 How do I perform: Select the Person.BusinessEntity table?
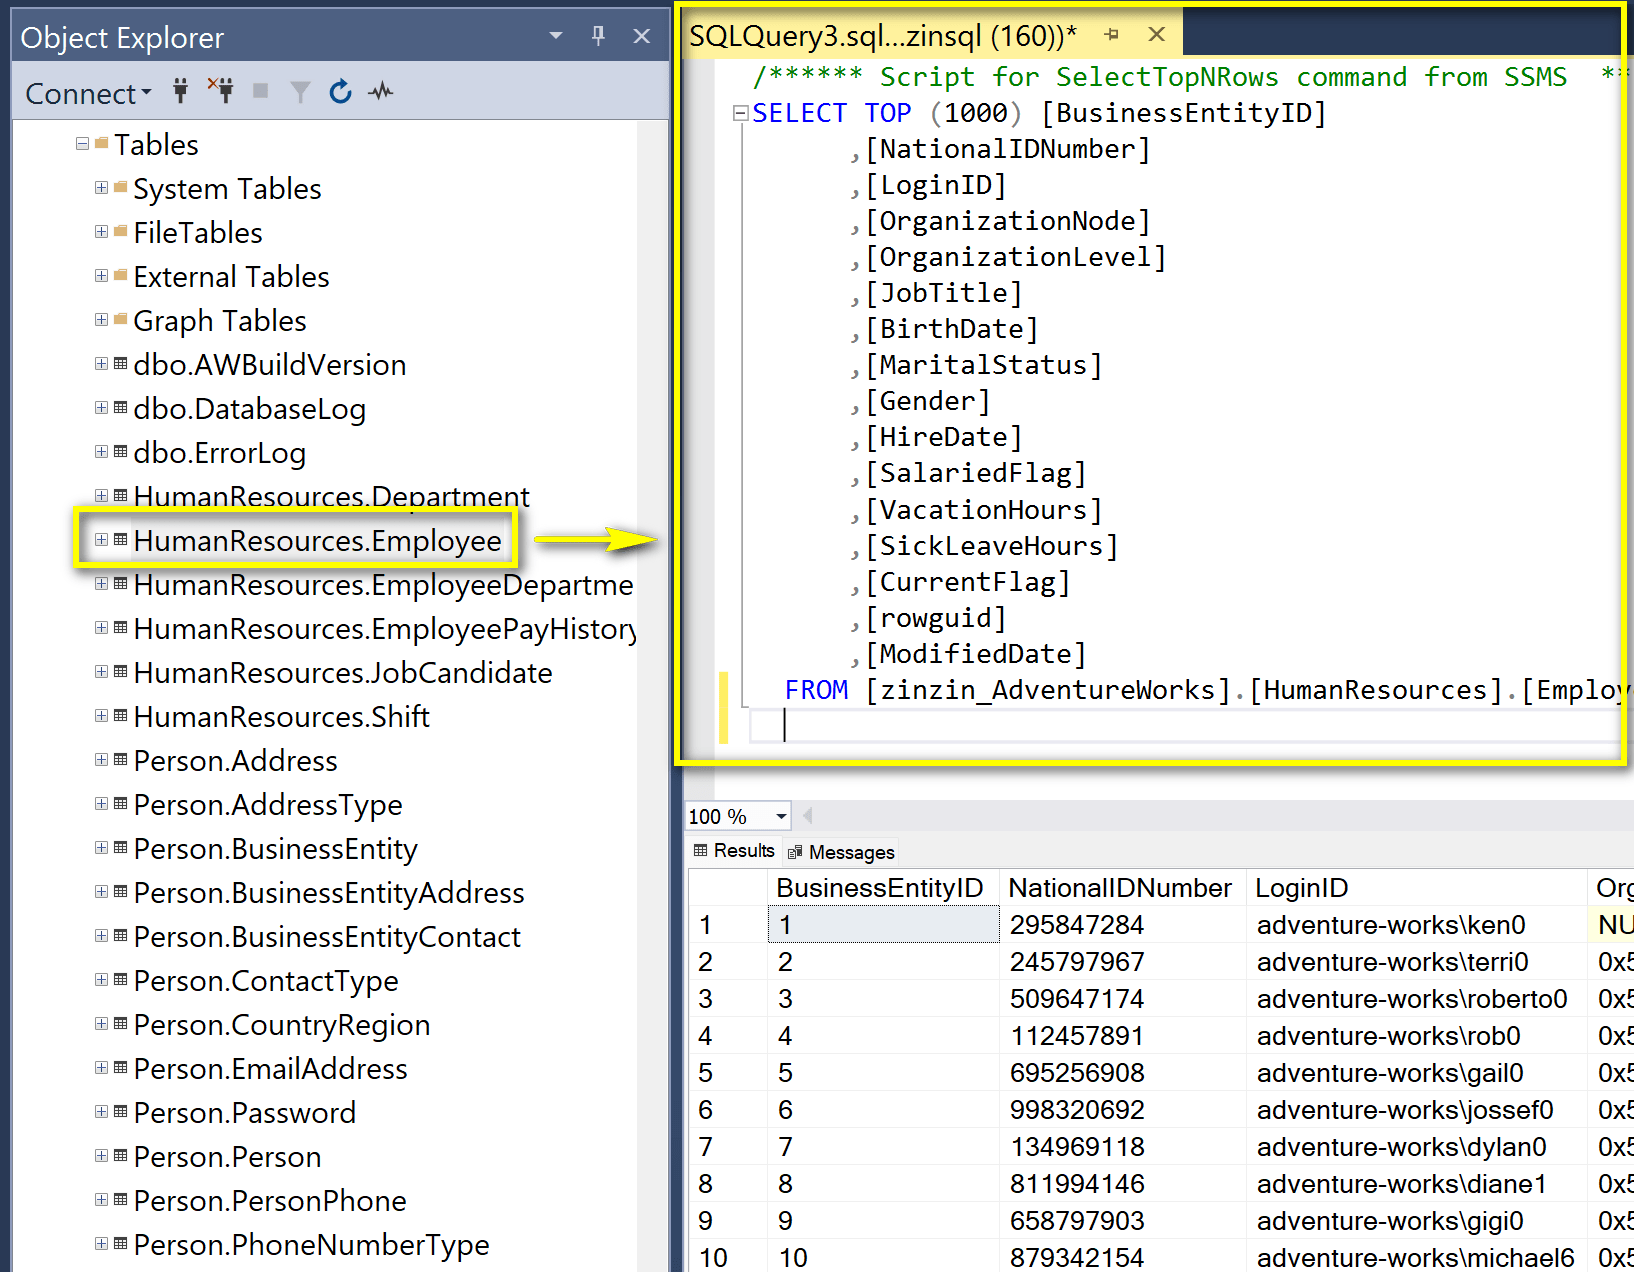pyautogui.click(x=276, y=849)
